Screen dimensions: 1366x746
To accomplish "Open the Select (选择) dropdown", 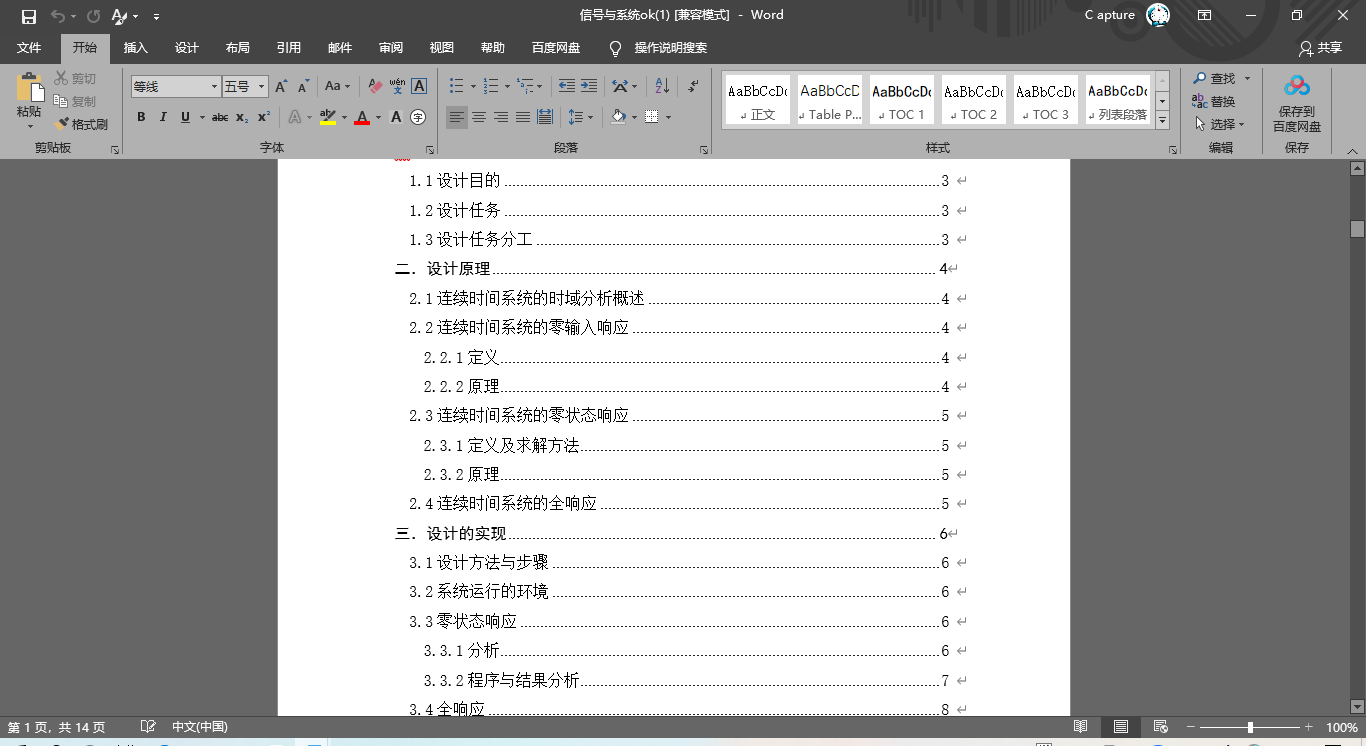I will [x=1220, y=124].
